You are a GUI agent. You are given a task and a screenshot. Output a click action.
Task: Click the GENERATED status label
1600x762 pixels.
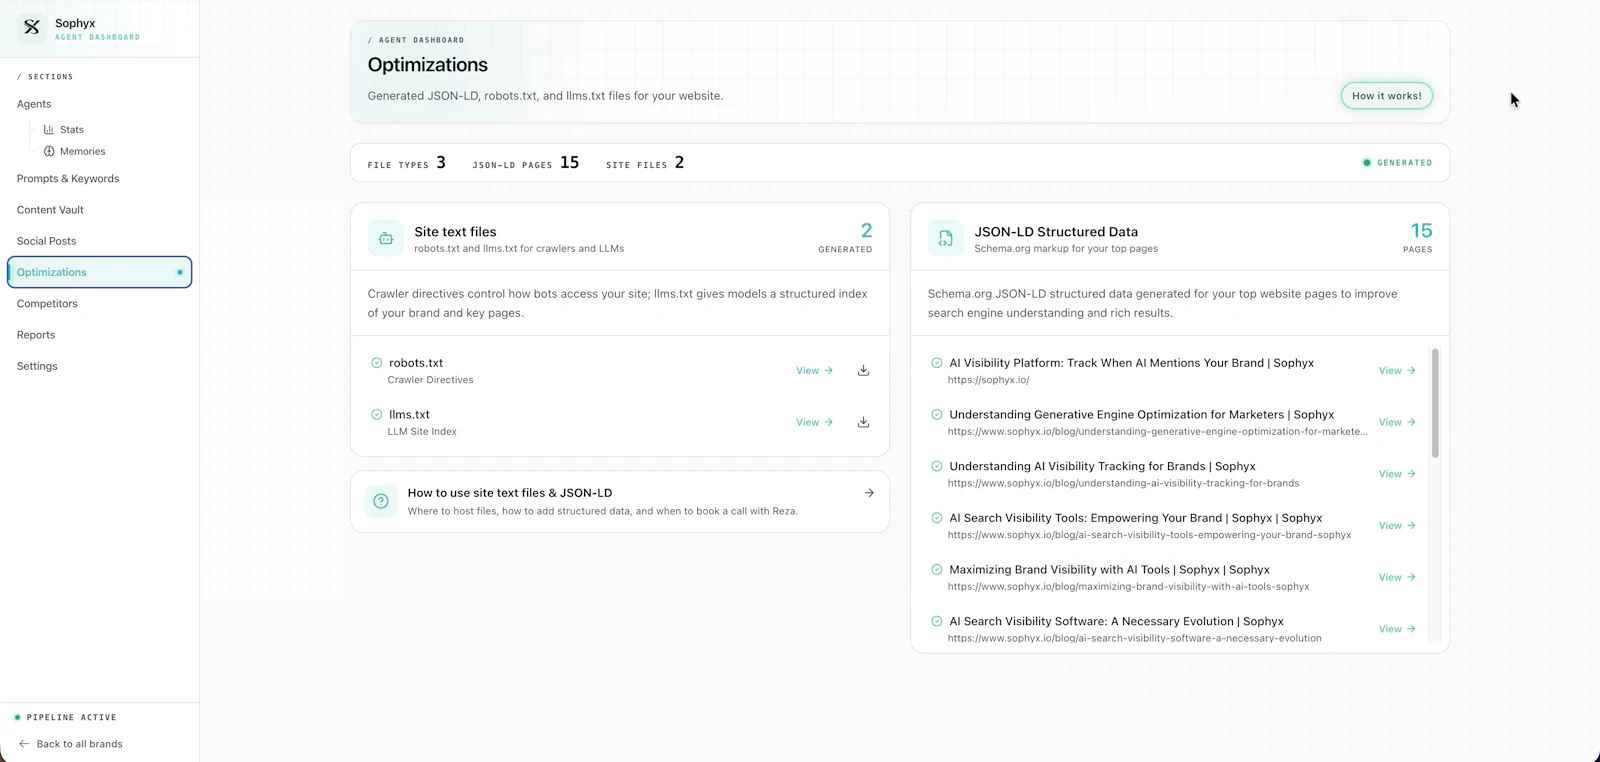coord(1404,163)
